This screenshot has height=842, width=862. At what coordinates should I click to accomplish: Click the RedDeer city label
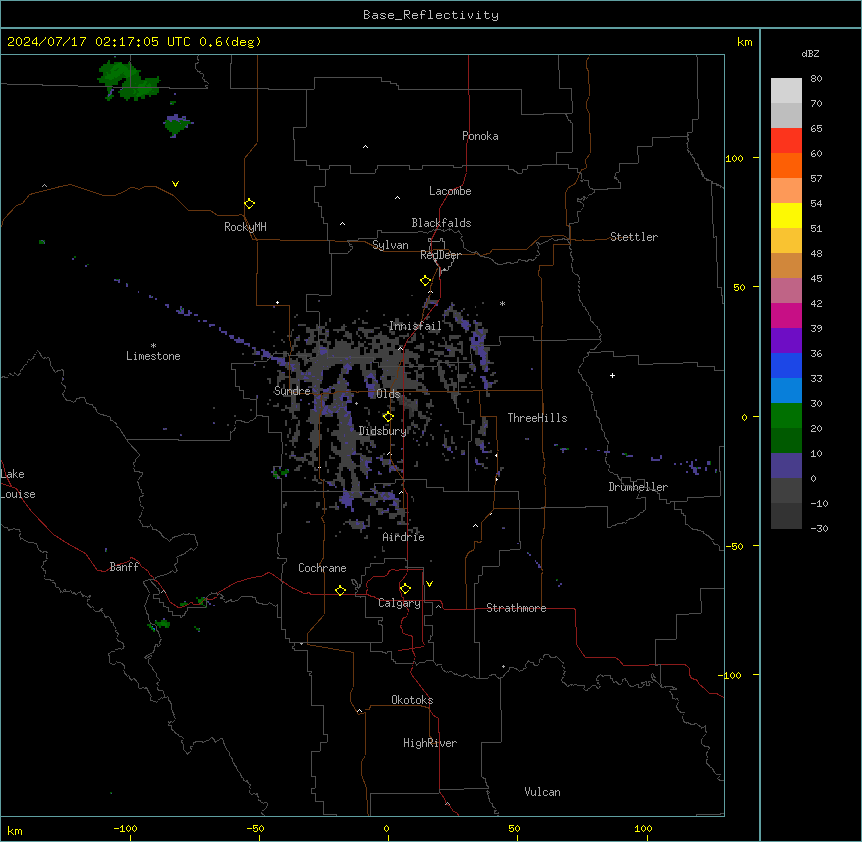coord(440,255)
